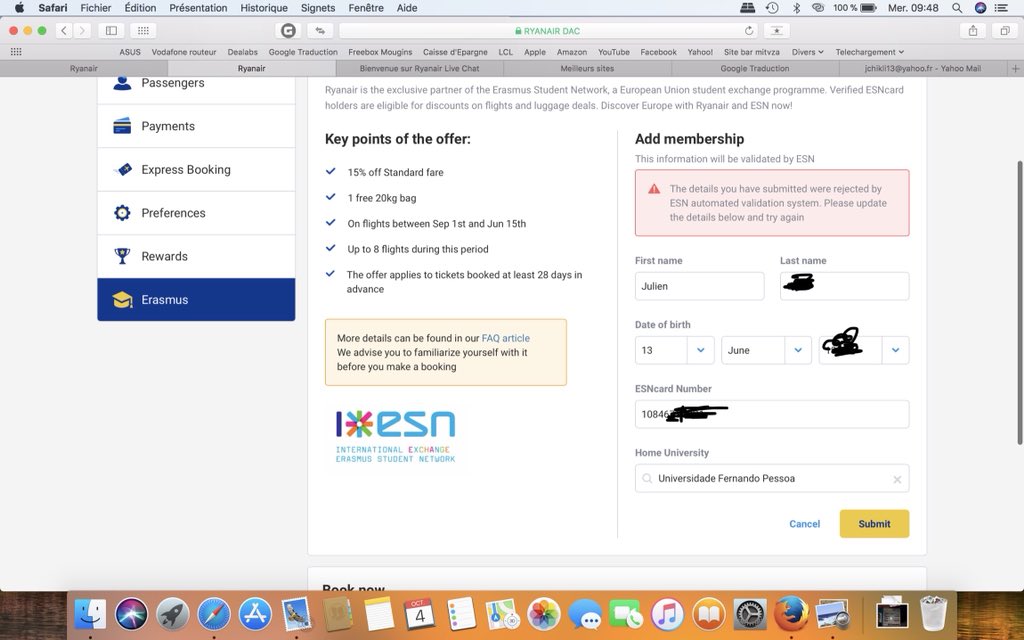Open the Erasmus sidebar section
Screen dimensions: 1024x640
coord(196,300)
